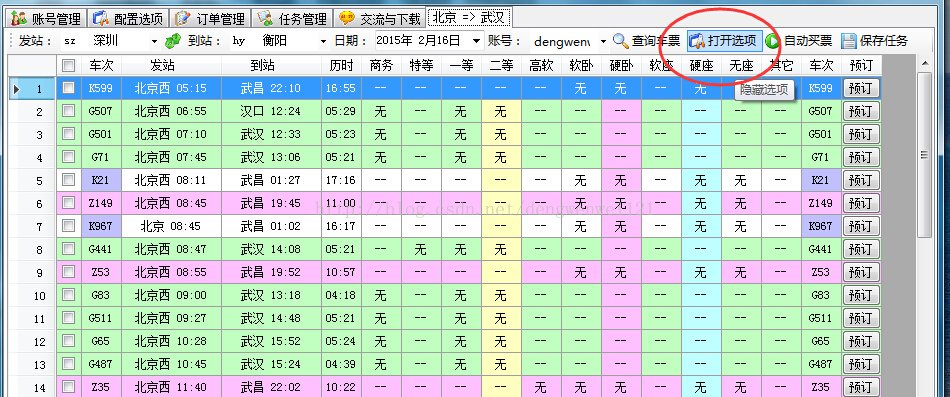Screen dimensions: 950x397
Task: Click the vertical scrollbar thumb
Action: click(x=925, y=155)
